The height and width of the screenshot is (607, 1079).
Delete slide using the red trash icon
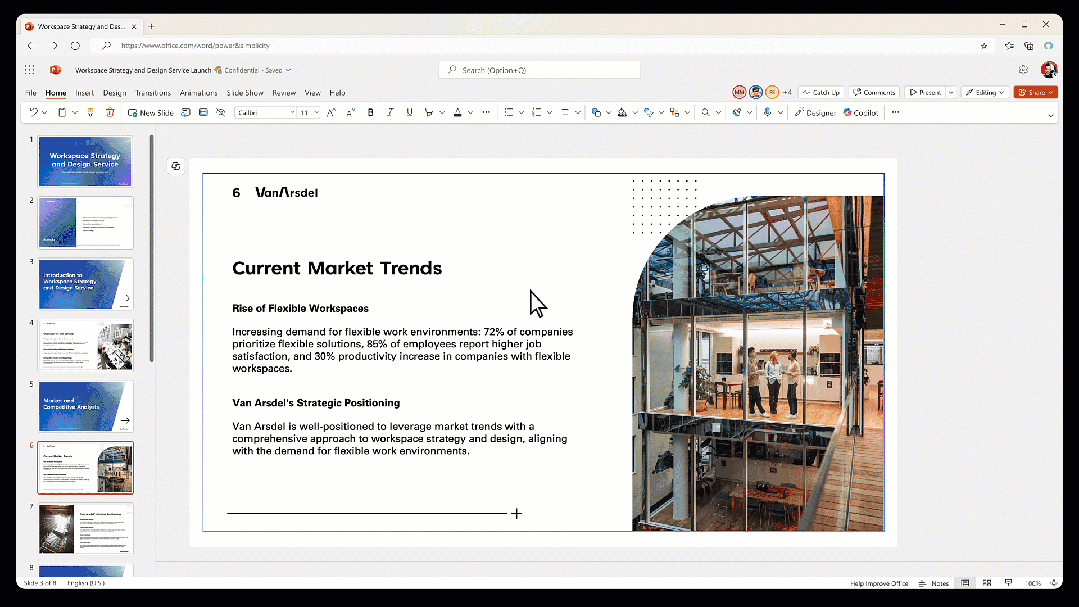[x=110, y=113]
